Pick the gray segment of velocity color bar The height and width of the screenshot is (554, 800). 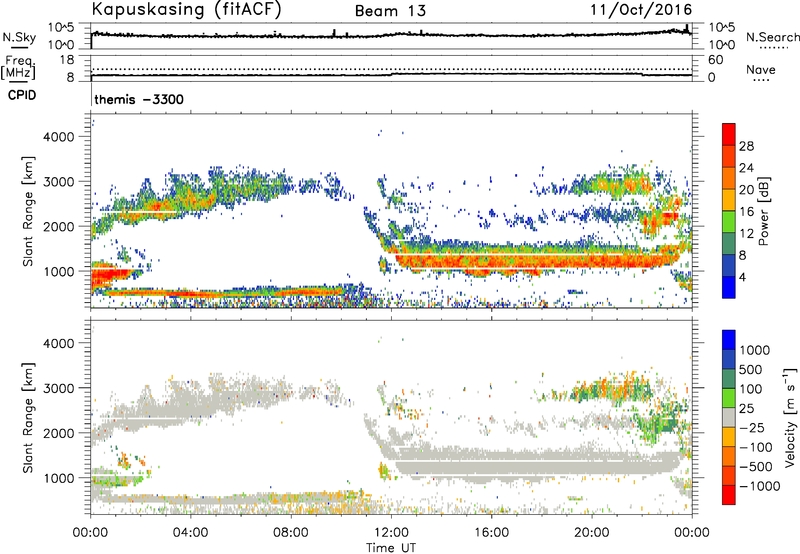coord(729,418)
